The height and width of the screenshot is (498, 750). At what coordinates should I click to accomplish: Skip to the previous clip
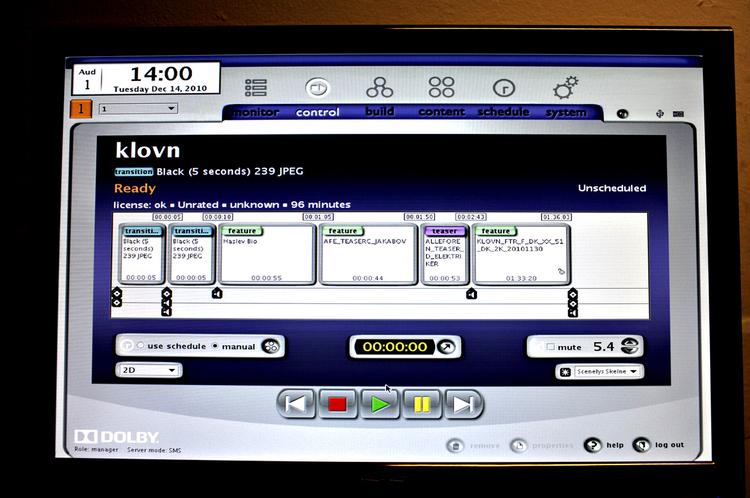pyautogui.click(x=296, y=404)
